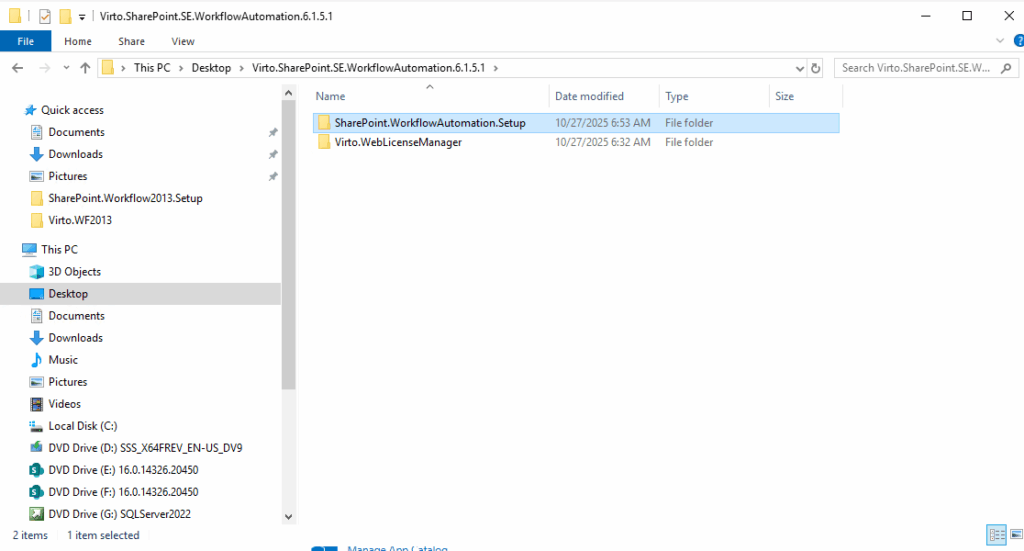Open DVD Drive (D:) SSS_X64FREV_EN-US_DV9

tap(145, 448)
